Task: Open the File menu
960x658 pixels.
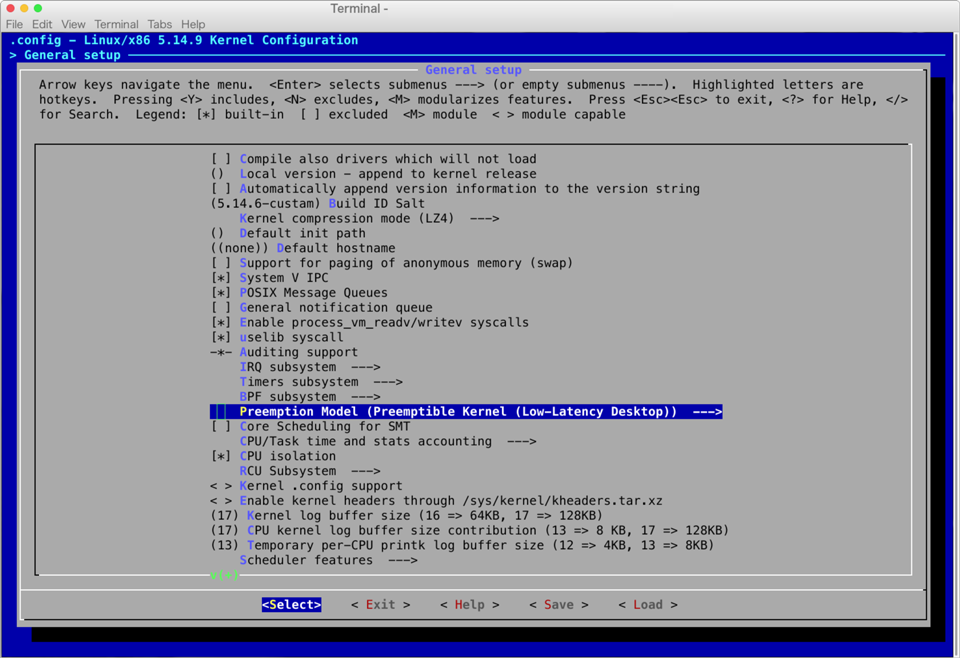Action: coord(14,24)
